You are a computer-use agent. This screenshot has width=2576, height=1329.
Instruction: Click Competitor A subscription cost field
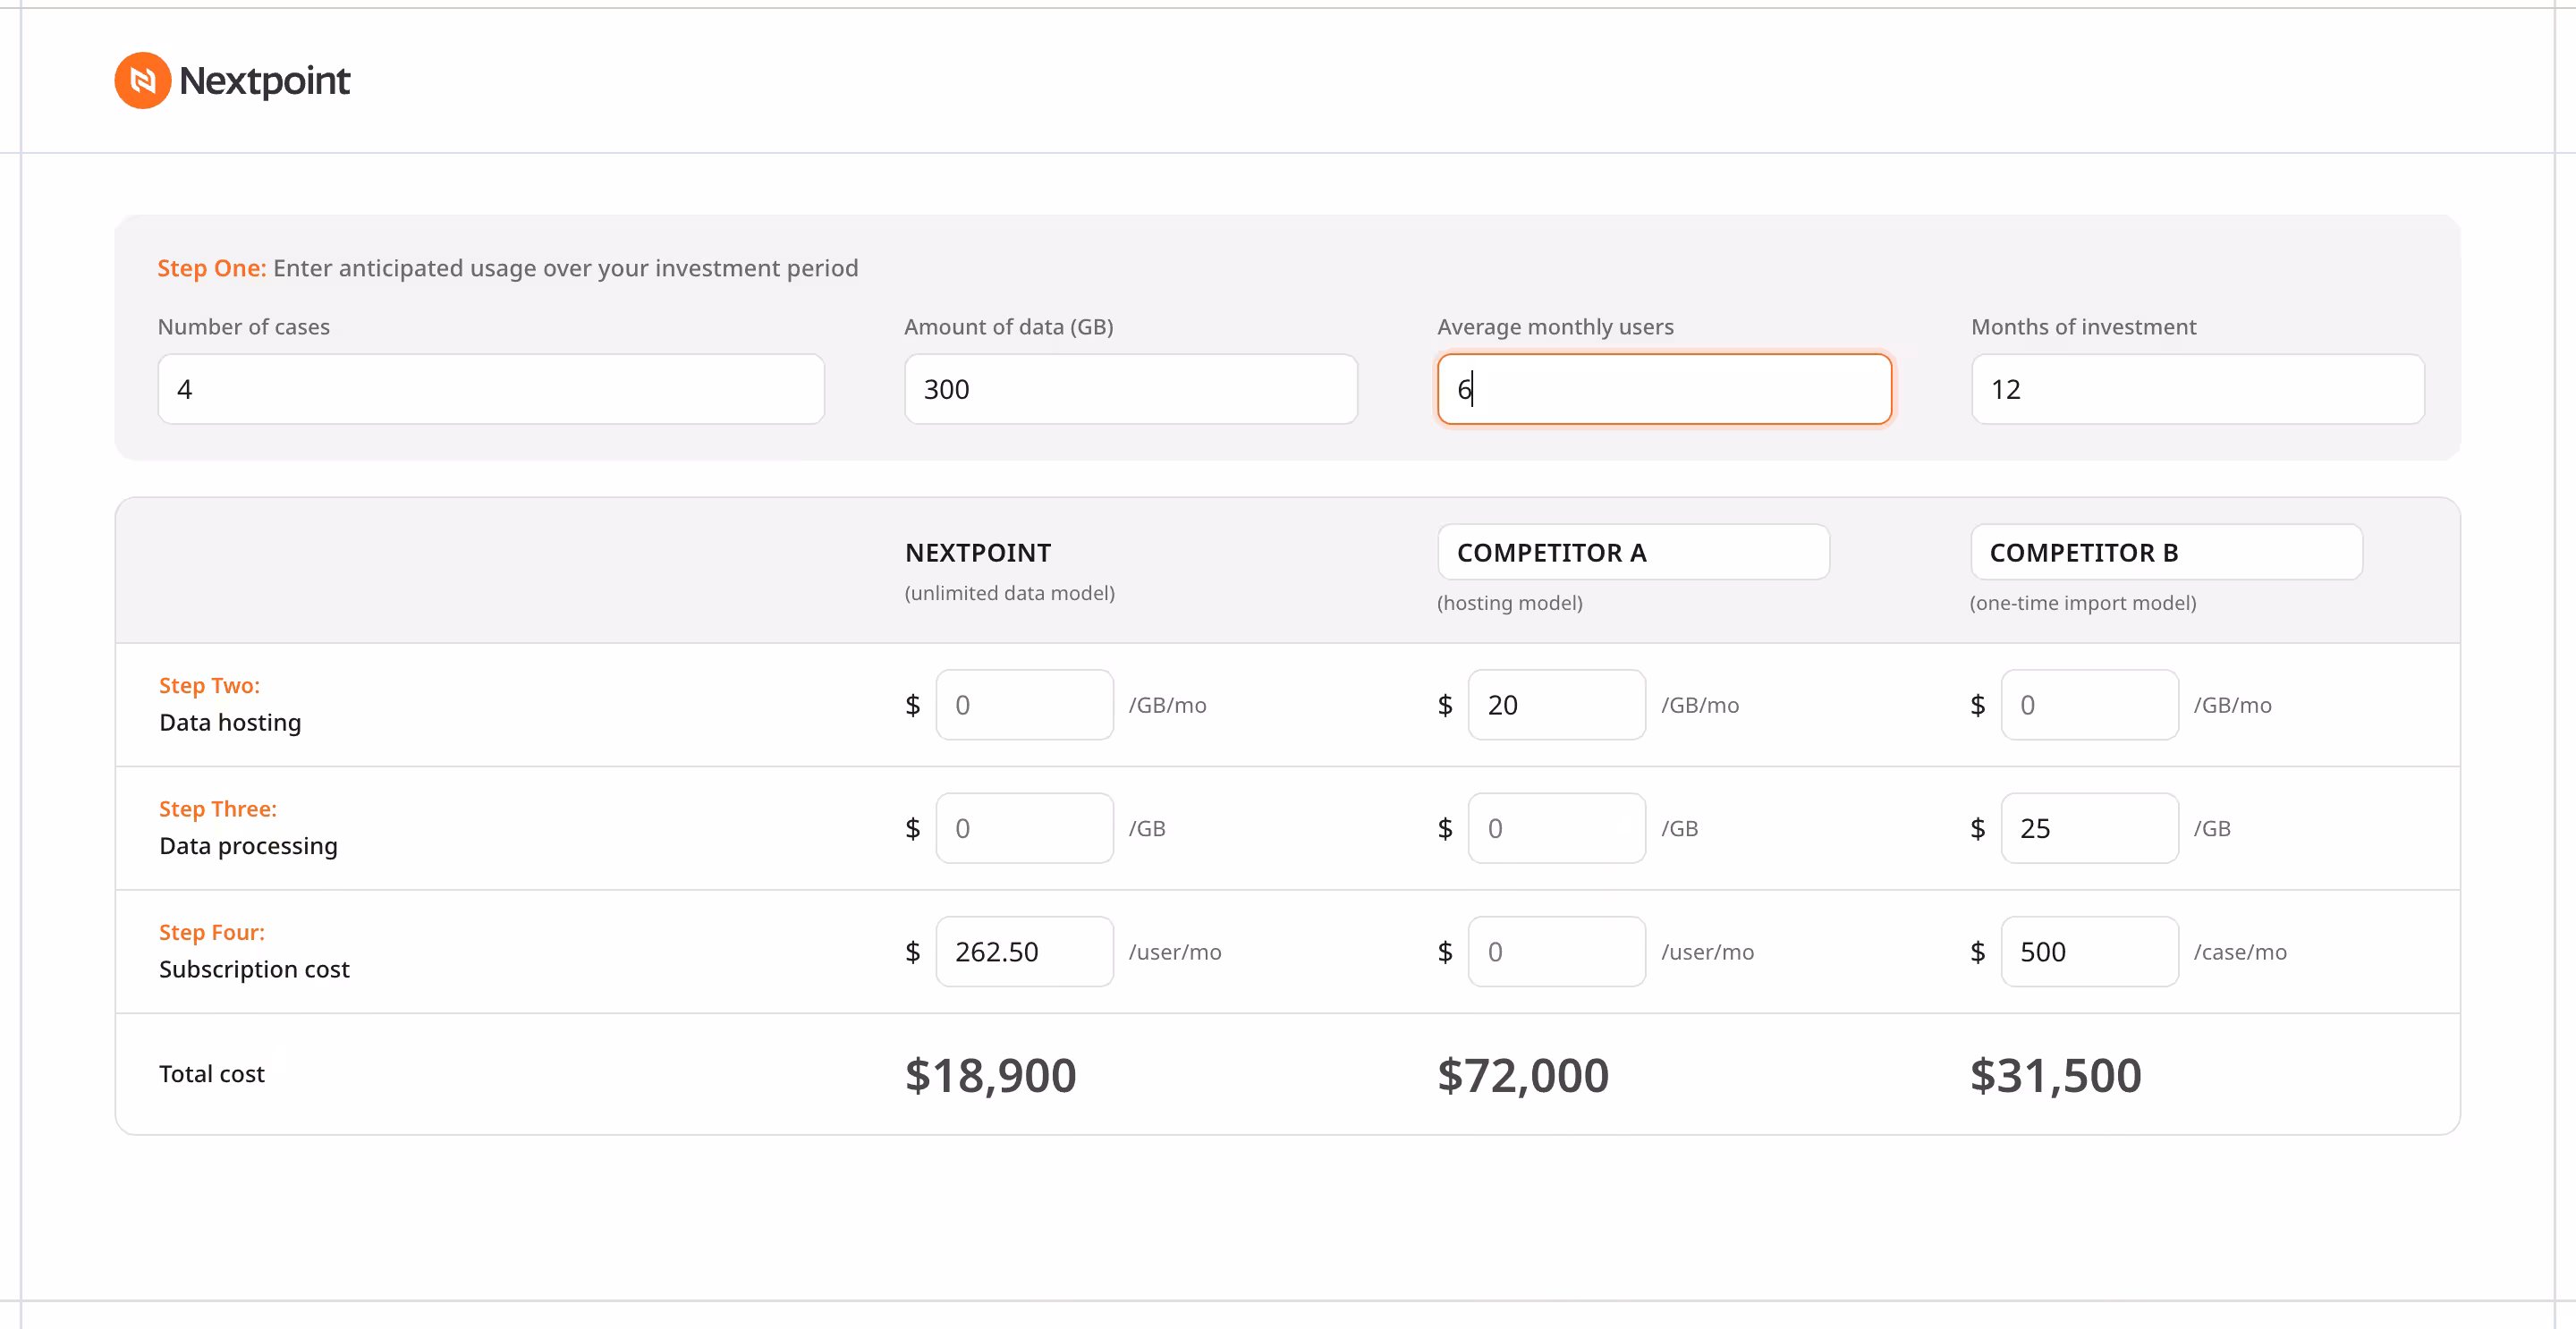point(1556,951)
